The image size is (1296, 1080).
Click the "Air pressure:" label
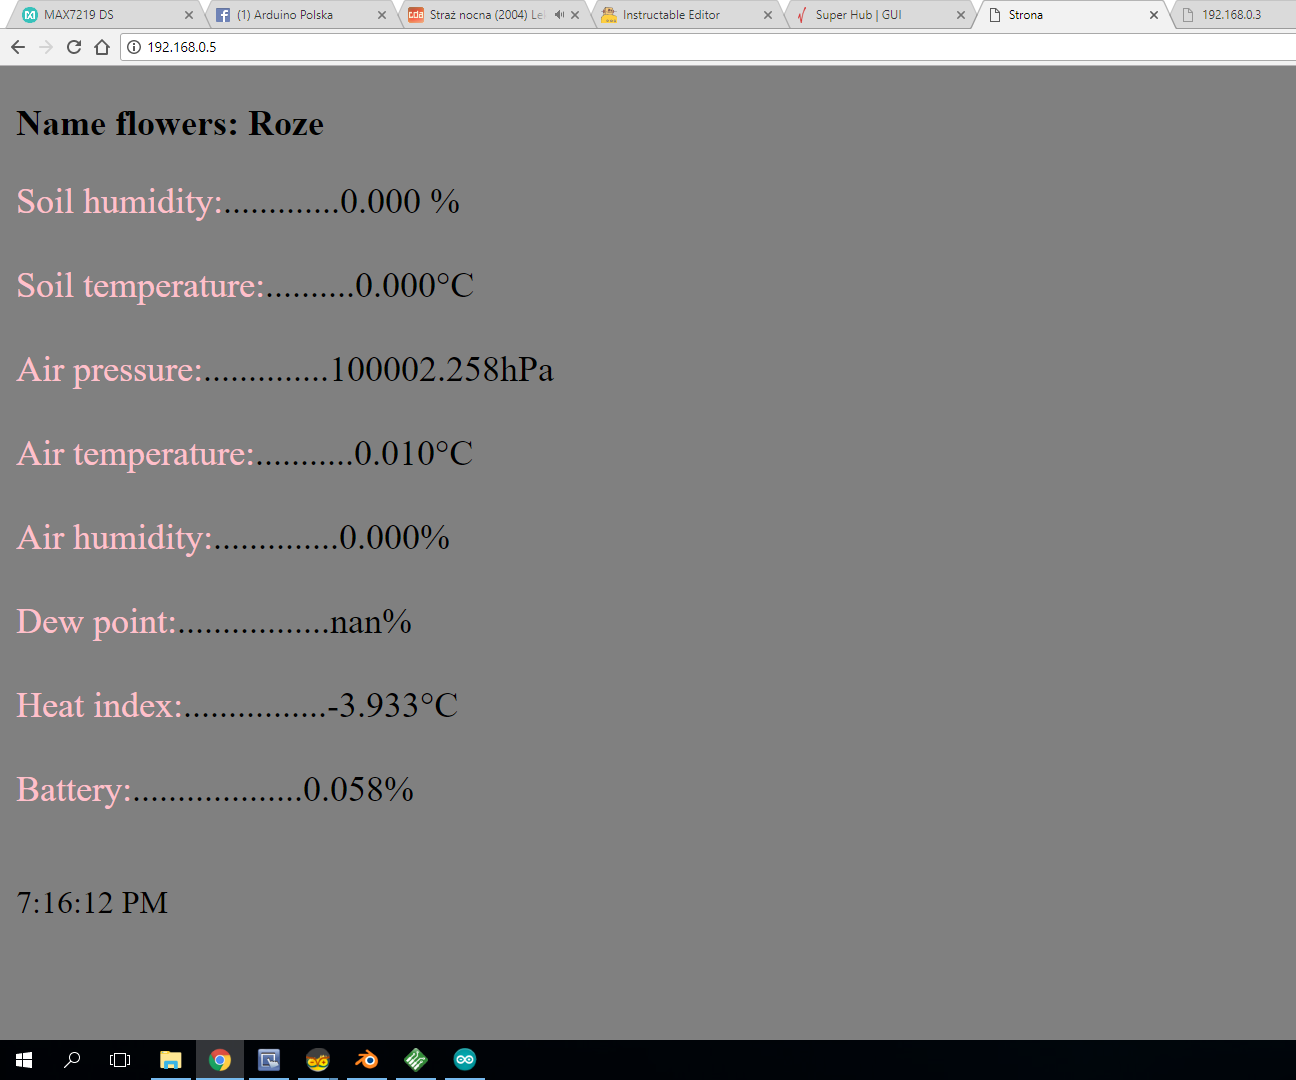110,370
